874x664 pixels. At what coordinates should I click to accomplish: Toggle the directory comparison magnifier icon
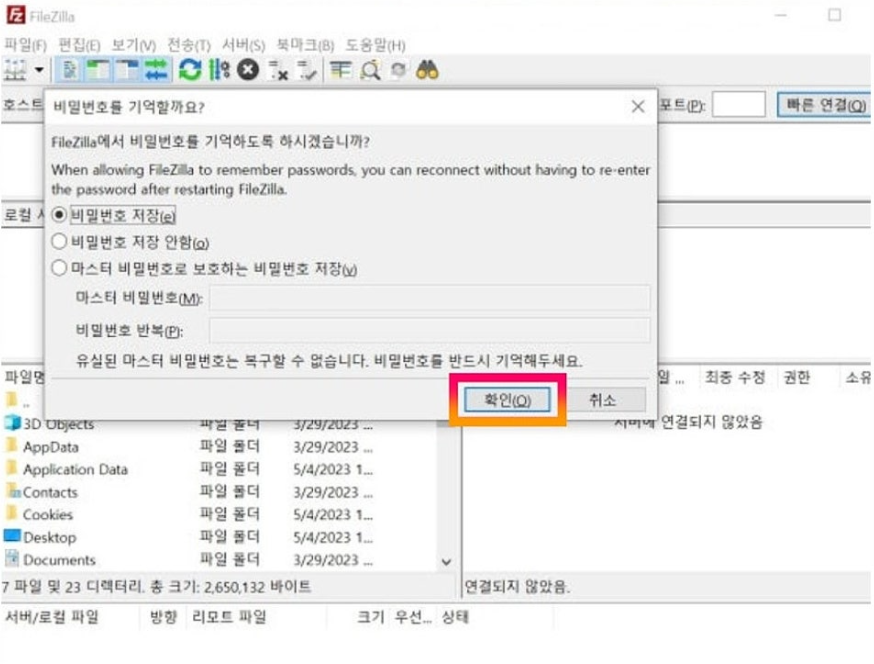click(370, 70)
